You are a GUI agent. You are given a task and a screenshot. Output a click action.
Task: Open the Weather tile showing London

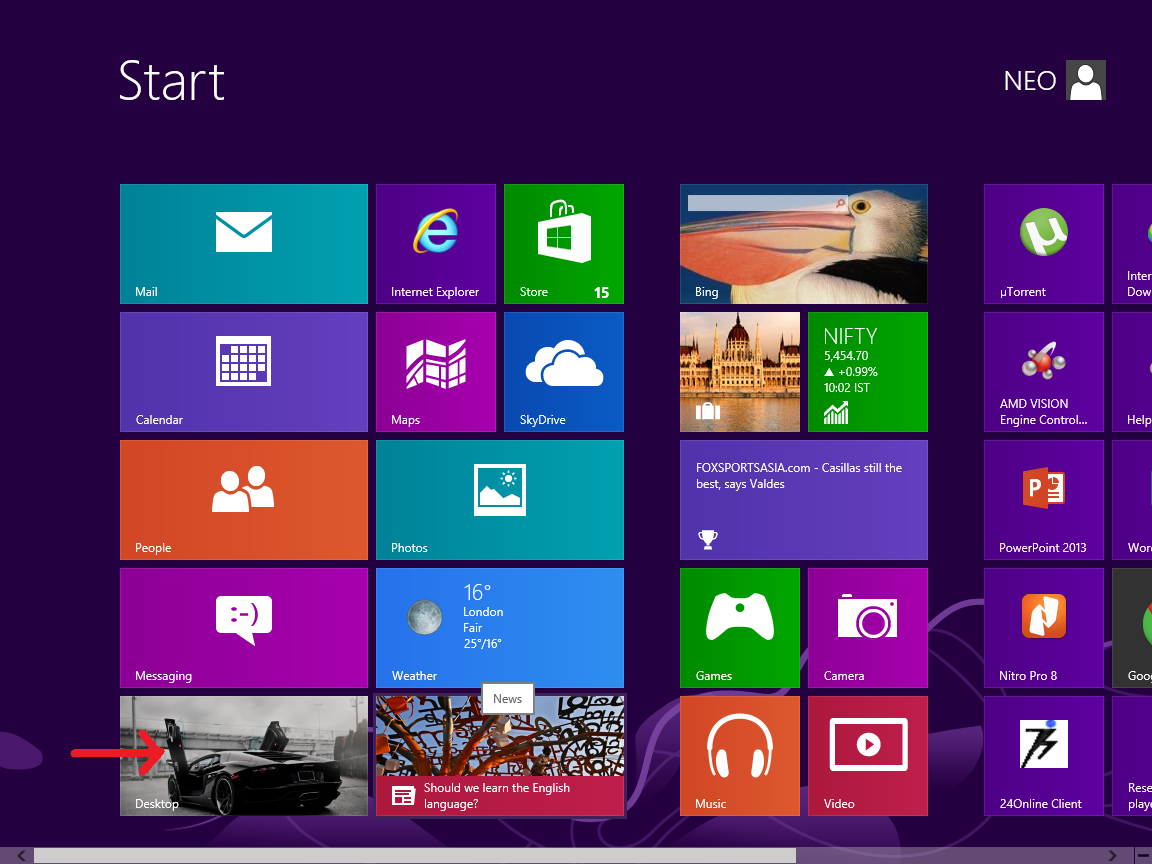click(500, 627)
